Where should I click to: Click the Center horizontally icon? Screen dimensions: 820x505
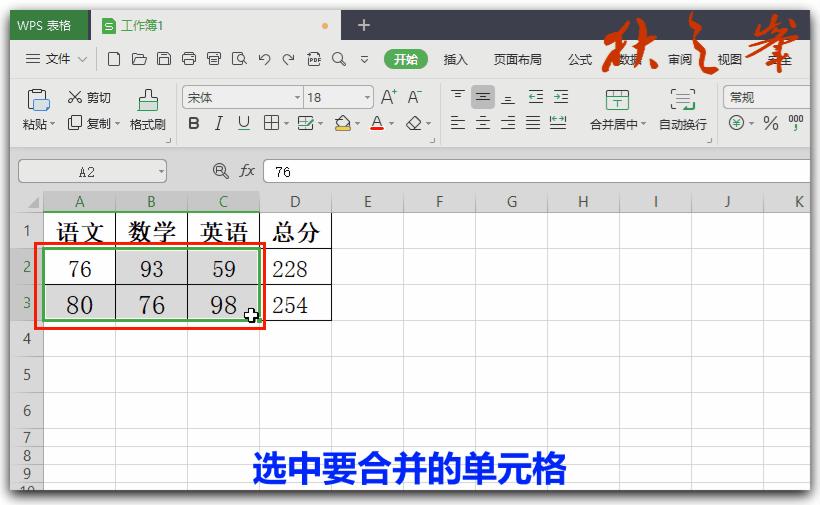483,123
